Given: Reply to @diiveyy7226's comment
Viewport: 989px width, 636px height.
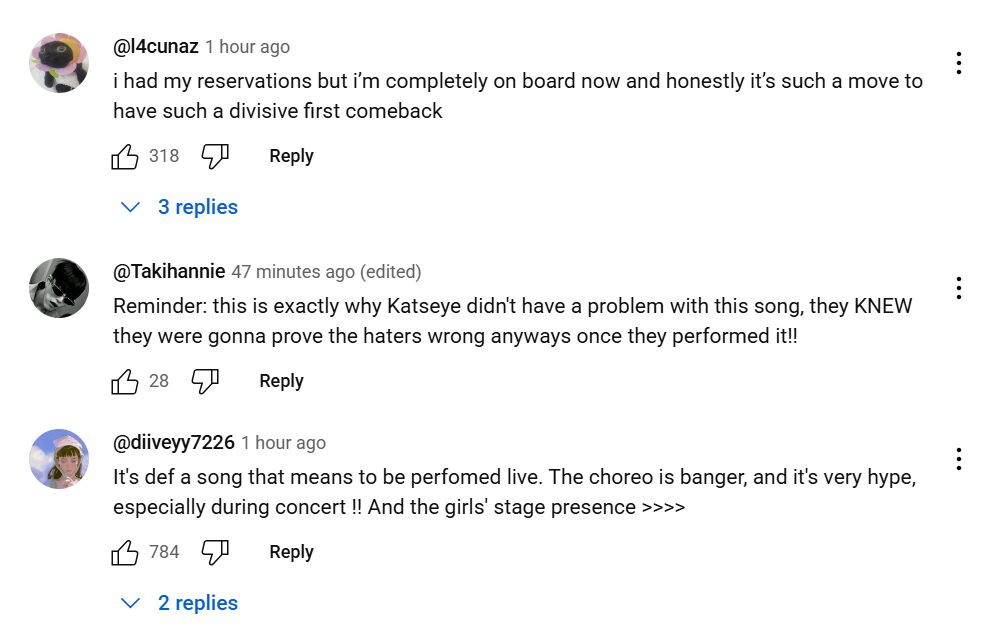Looking at the screenshot, I should pyautogui.click(x=290, y=552).
